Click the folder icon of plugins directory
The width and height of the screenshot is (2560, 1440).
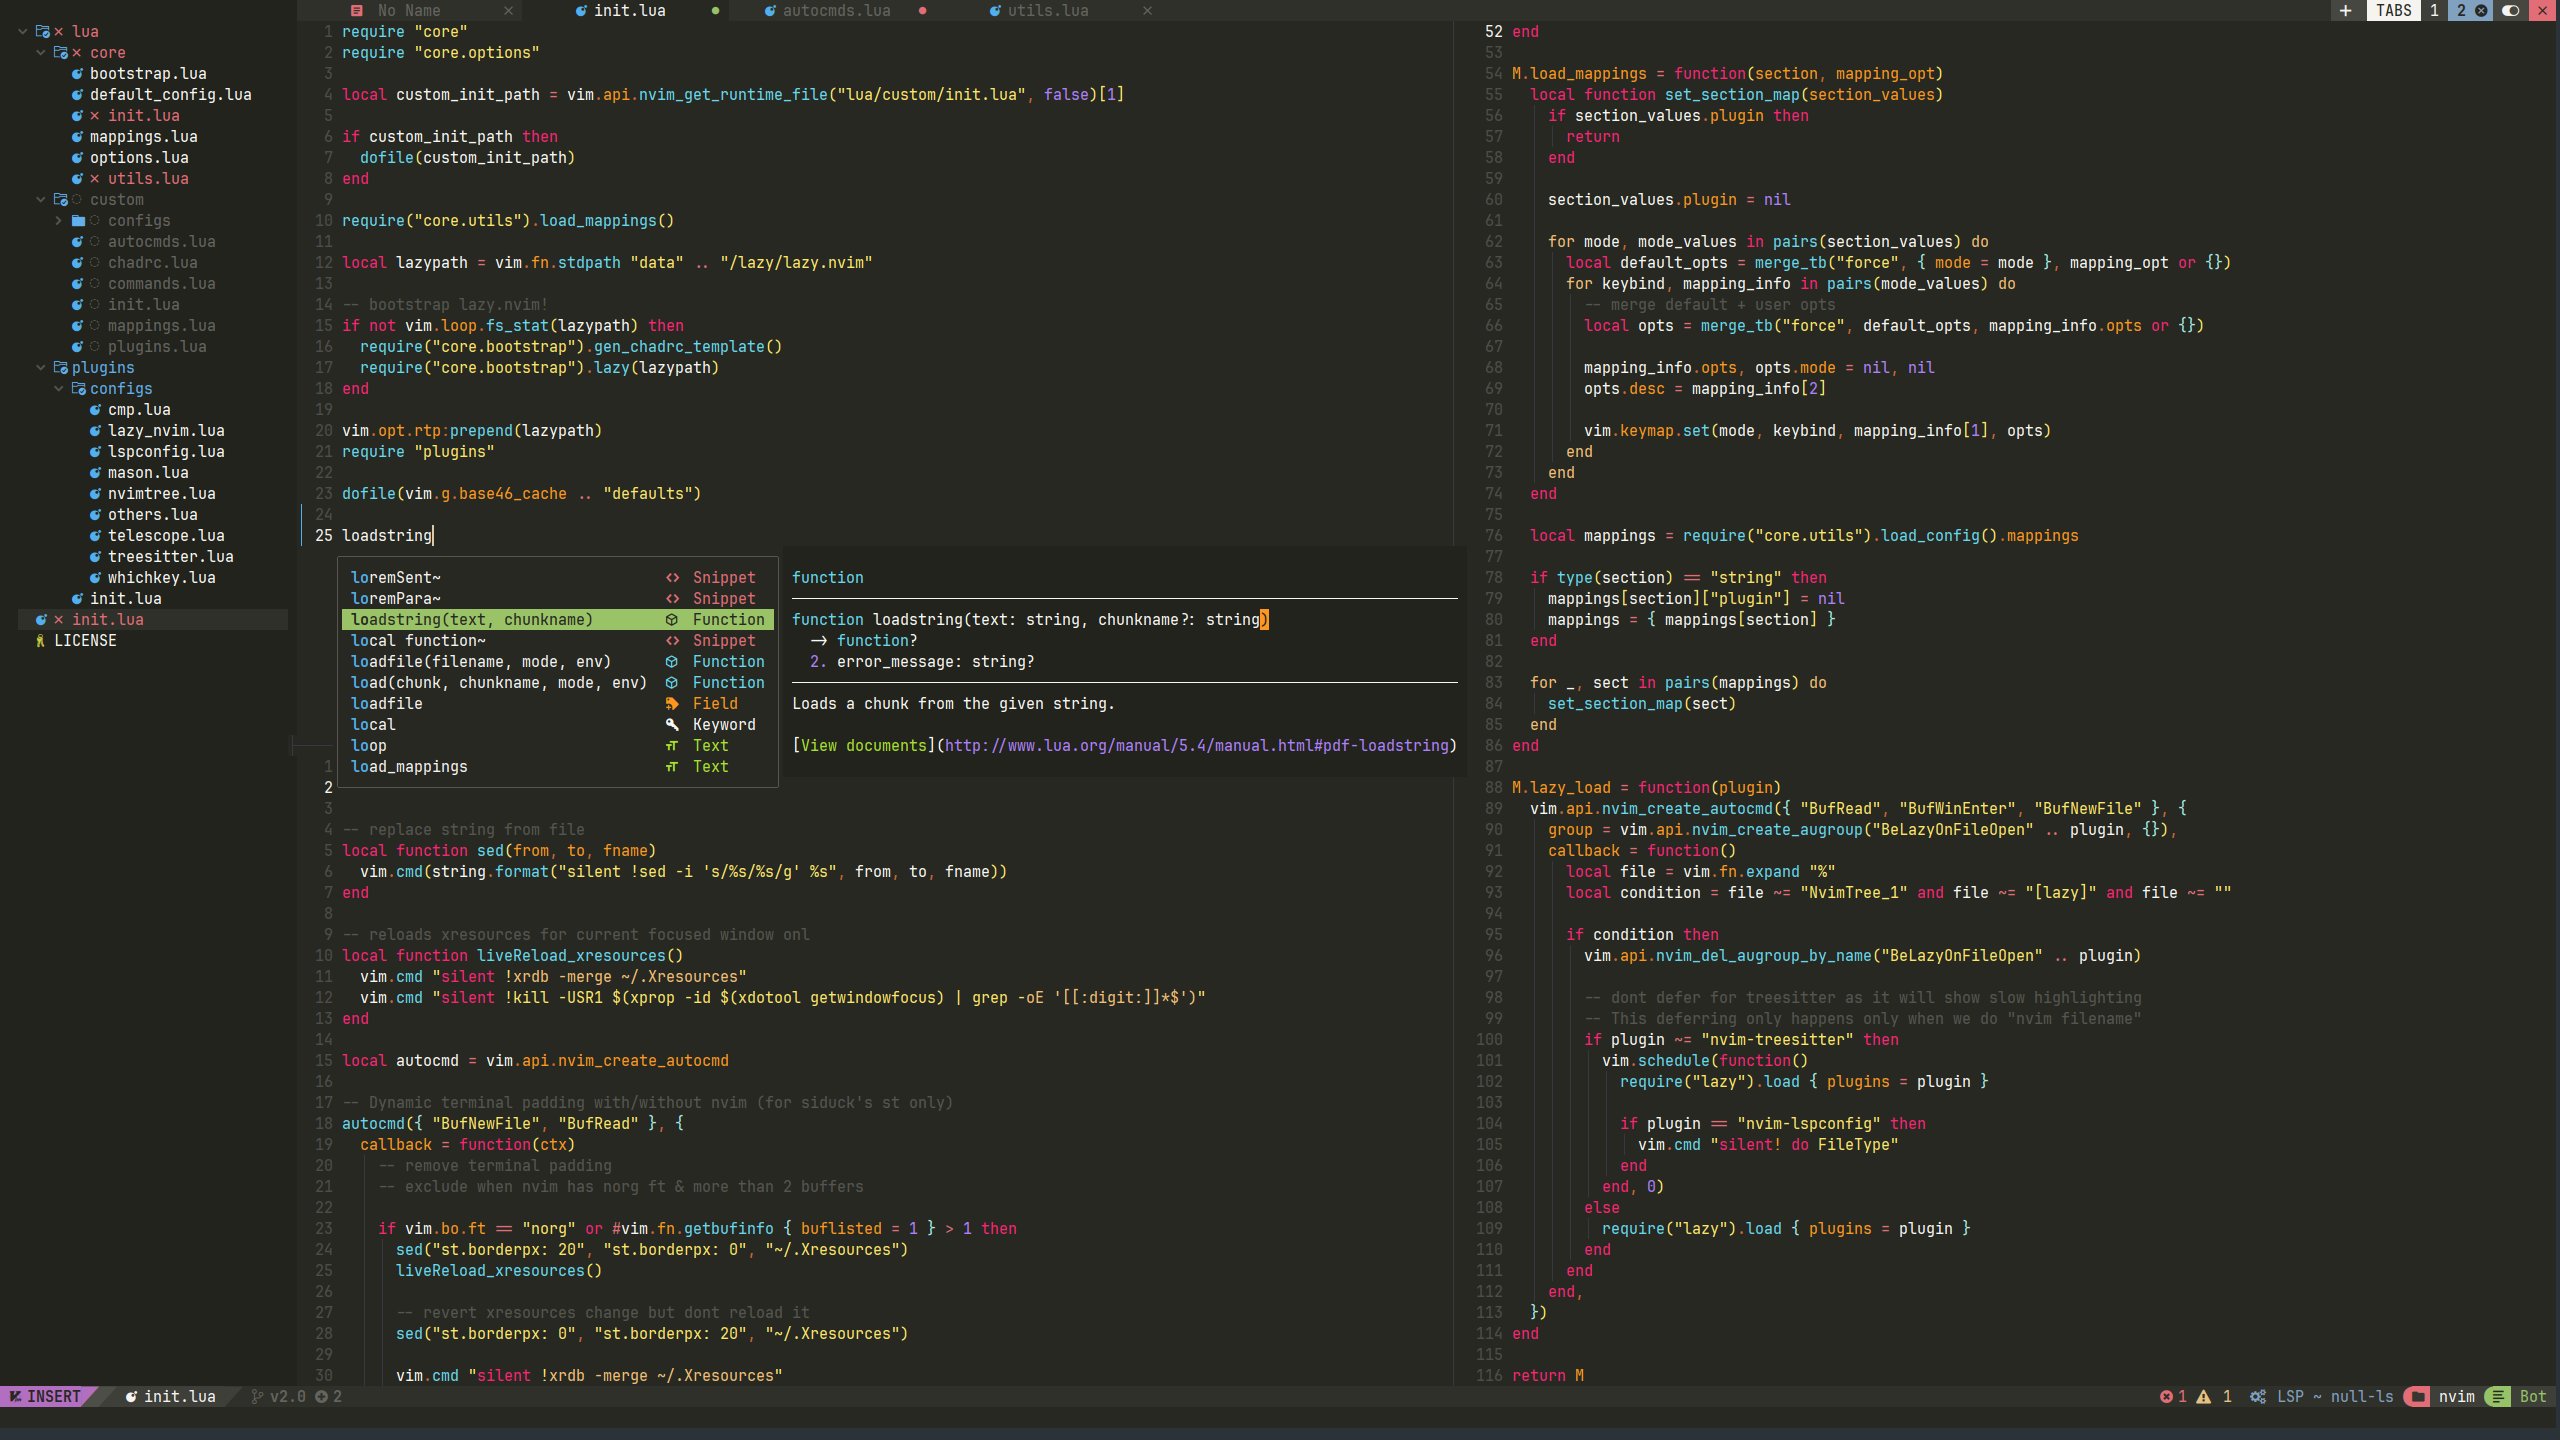(60, 368)
